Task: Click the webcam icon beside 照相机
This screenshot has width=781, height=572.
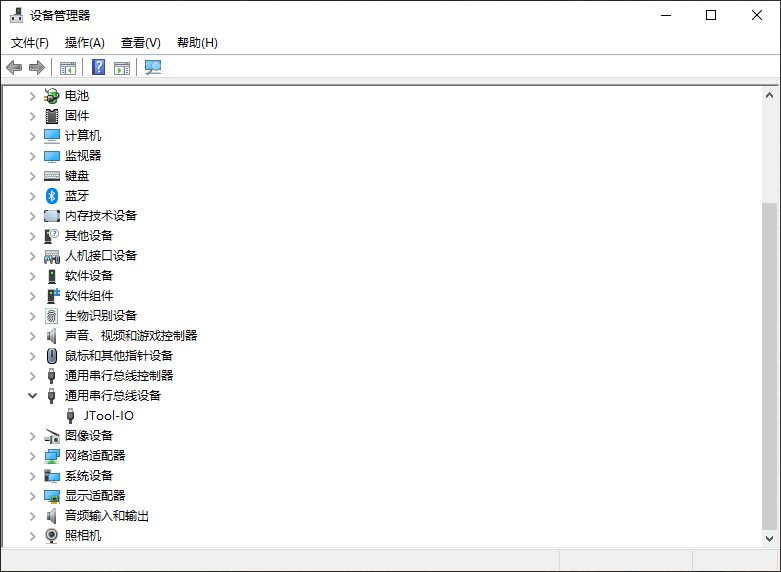Action: tap(51, 536)
